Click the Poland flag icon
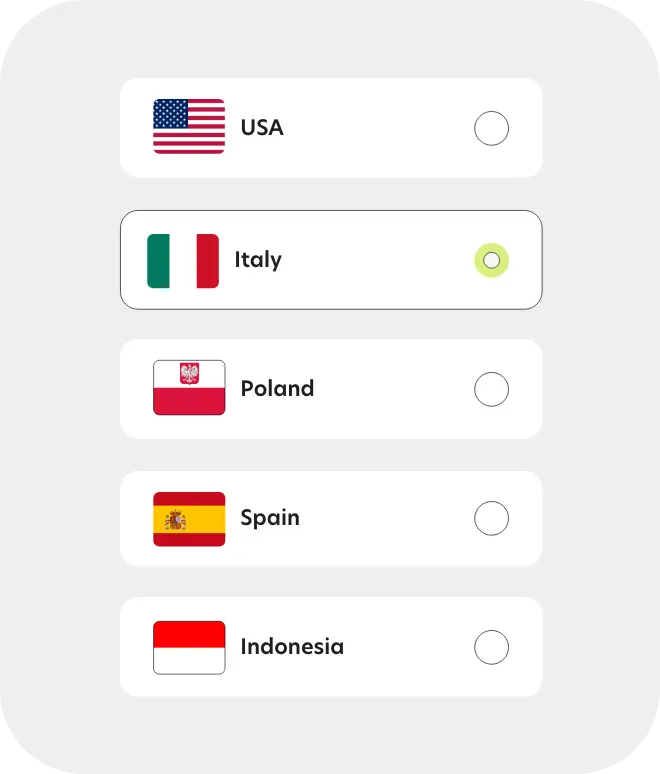The width and height of the screenshot is (660, 774). 189,388
